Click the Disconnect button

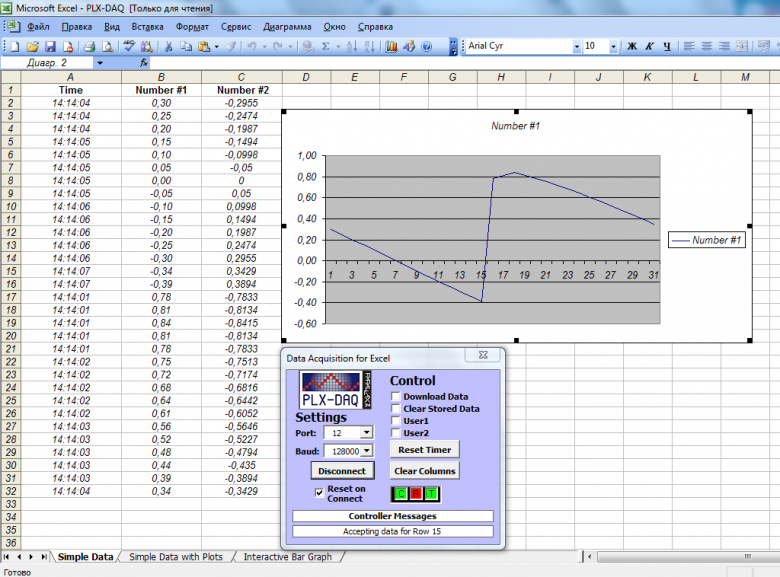click(342, 471)
